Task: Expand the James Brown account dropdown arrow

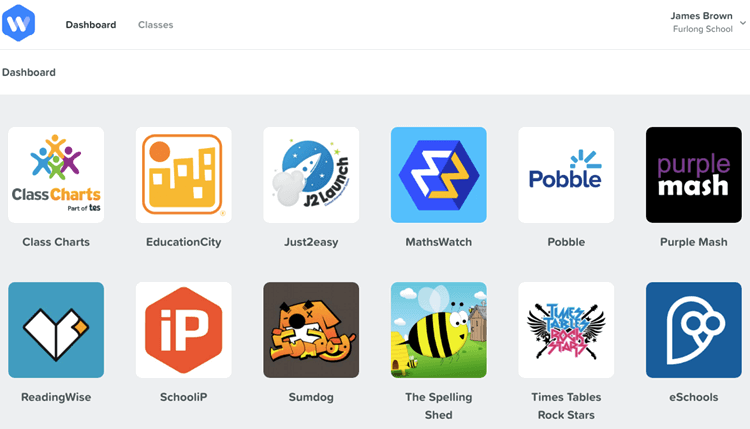Action: 743,22
